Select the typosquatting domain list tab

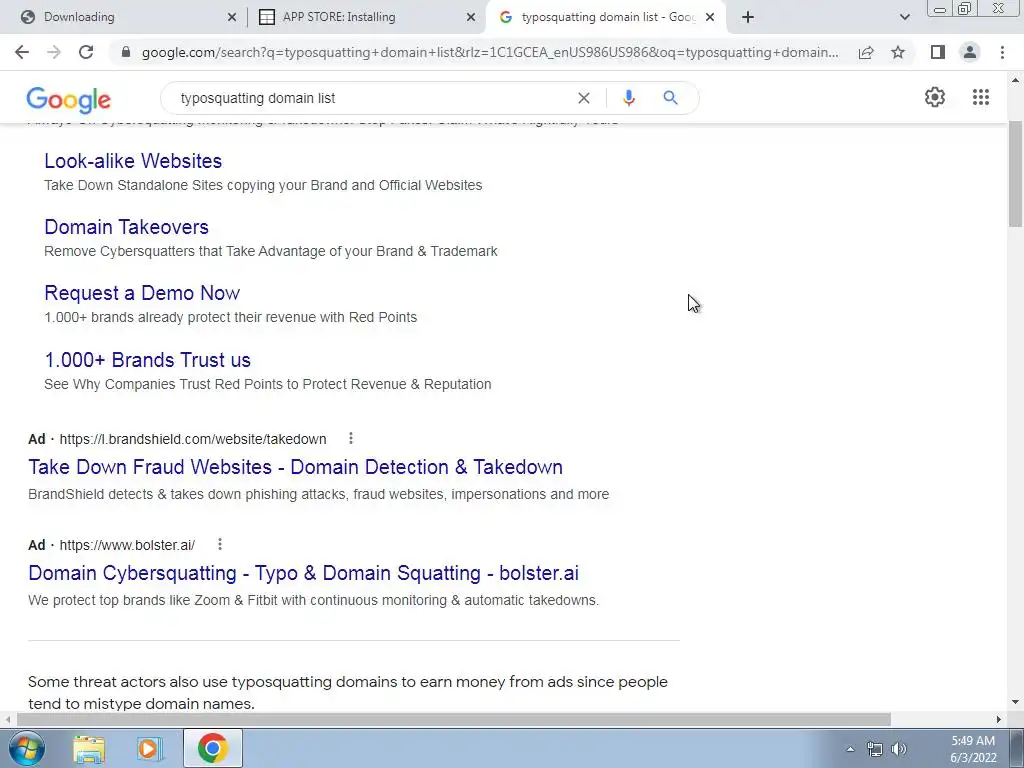pyautogui.click(x=606, y=17)
